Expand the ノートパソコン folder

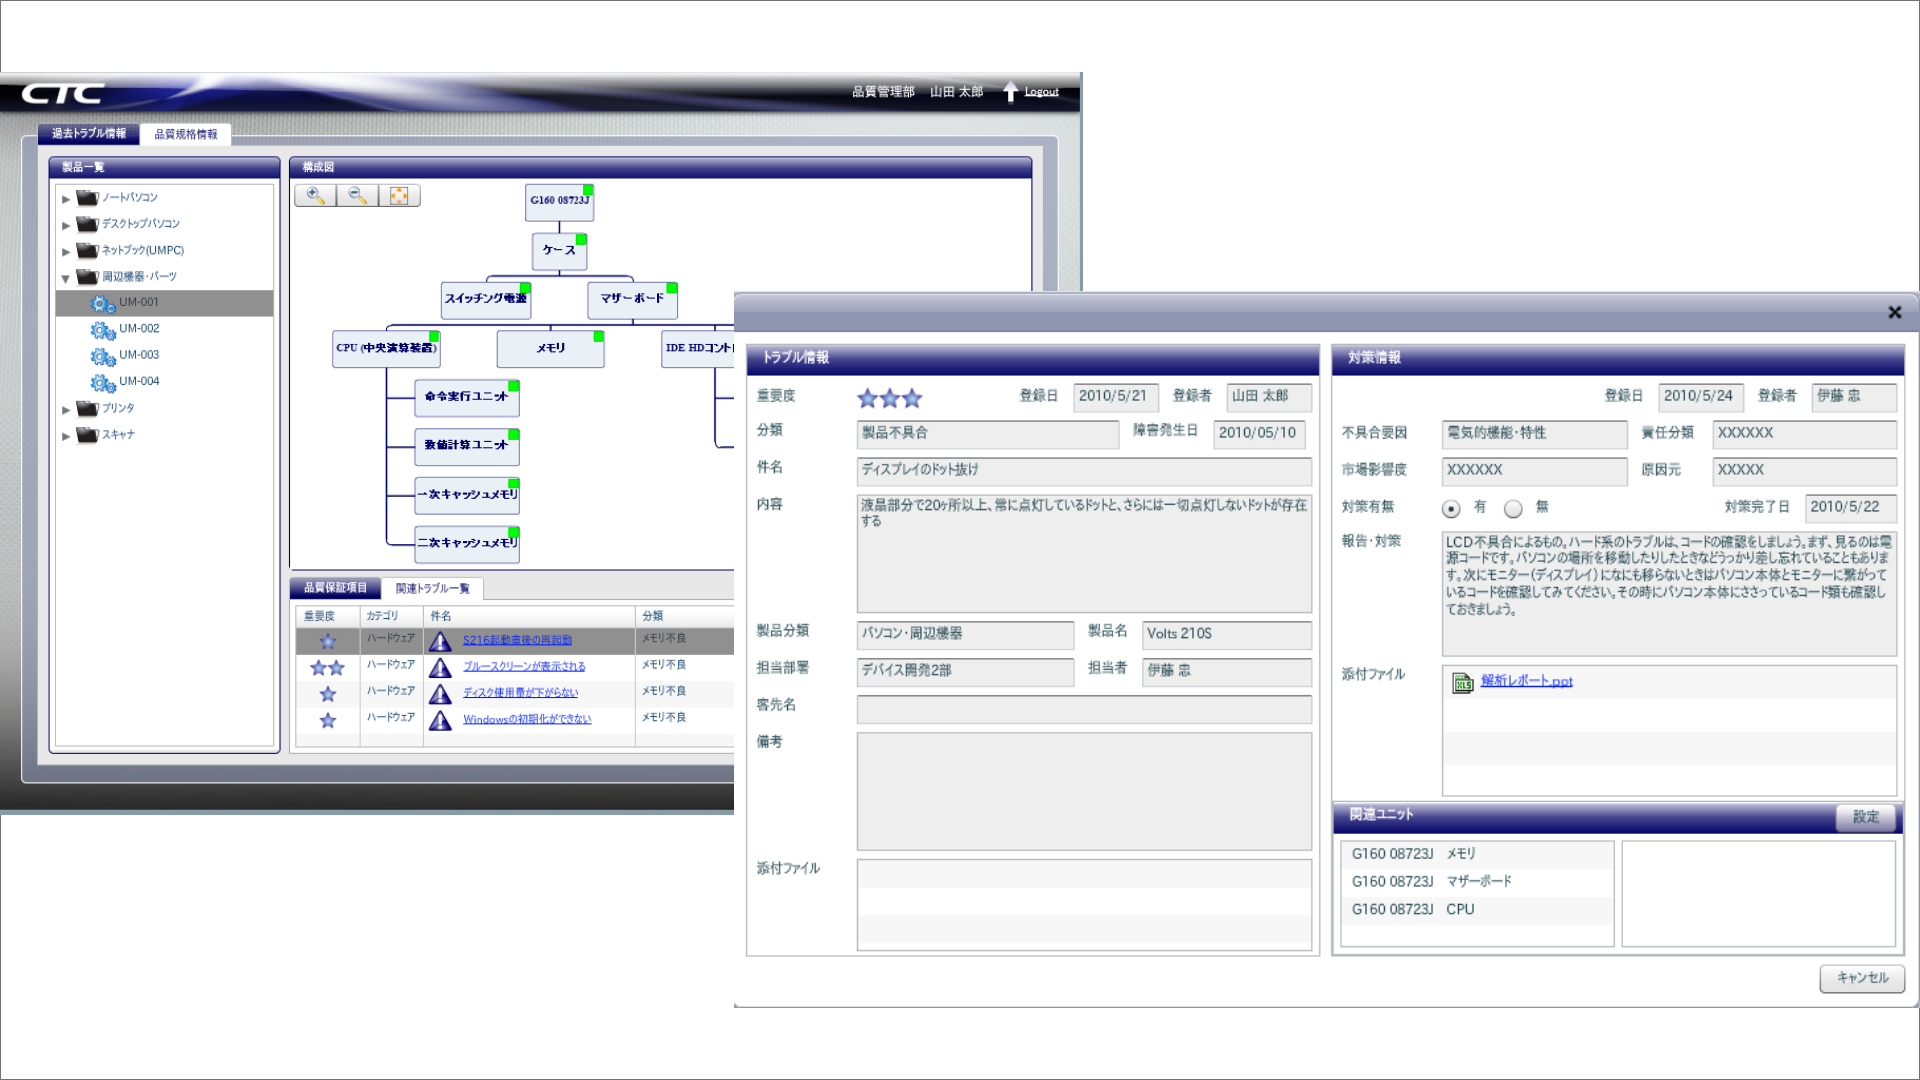(x=65, y=197)
